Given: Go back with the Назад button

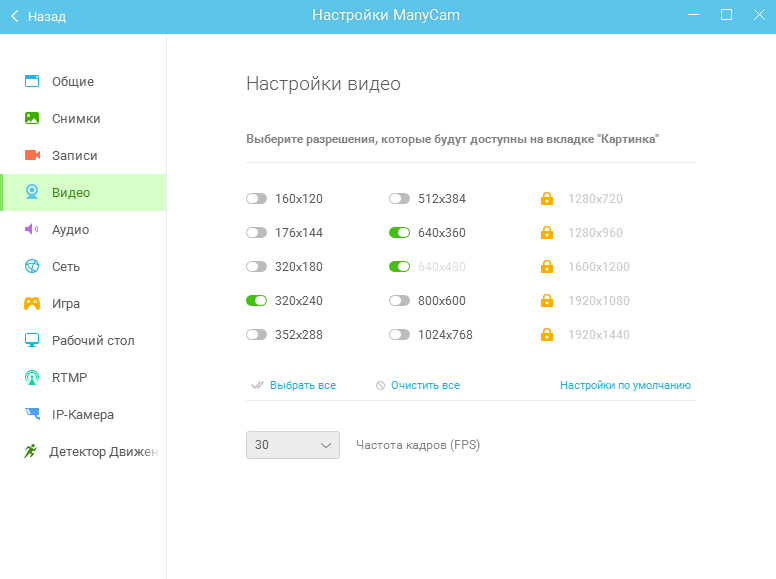Looking at the screenshot, I should 39,16.
